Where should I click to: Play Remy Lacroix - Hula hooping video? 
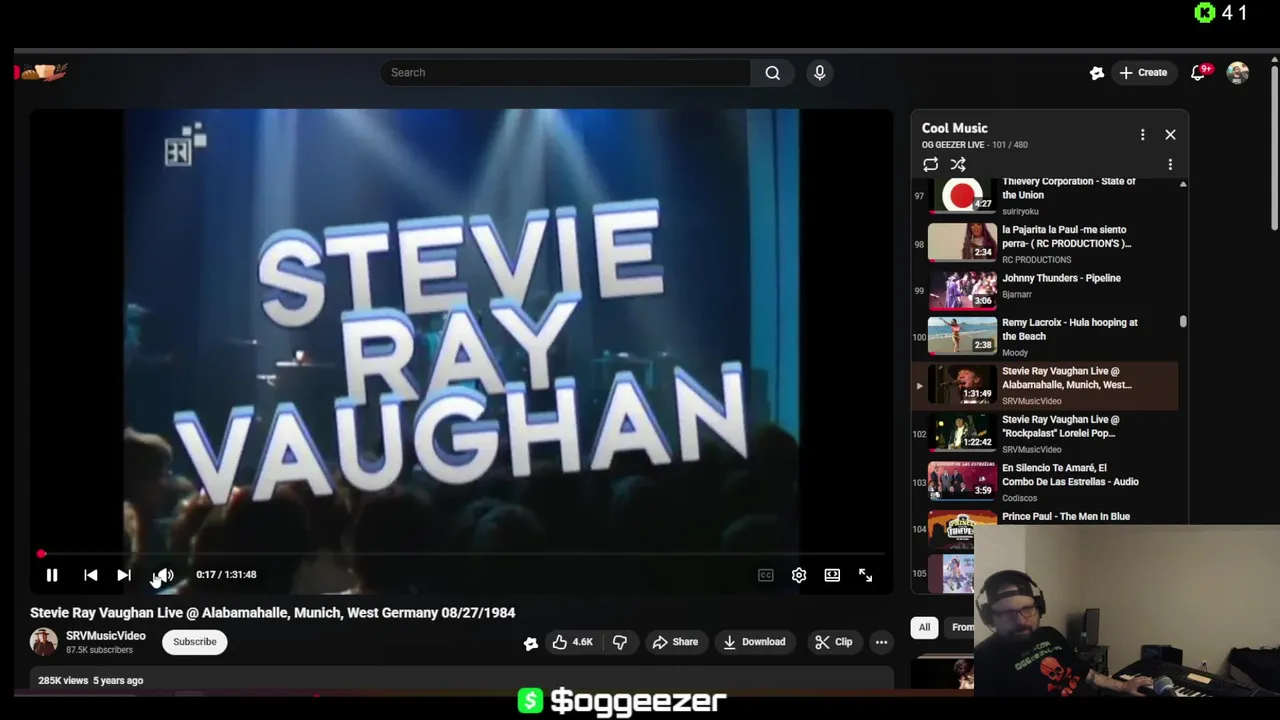click(1046, 337)
